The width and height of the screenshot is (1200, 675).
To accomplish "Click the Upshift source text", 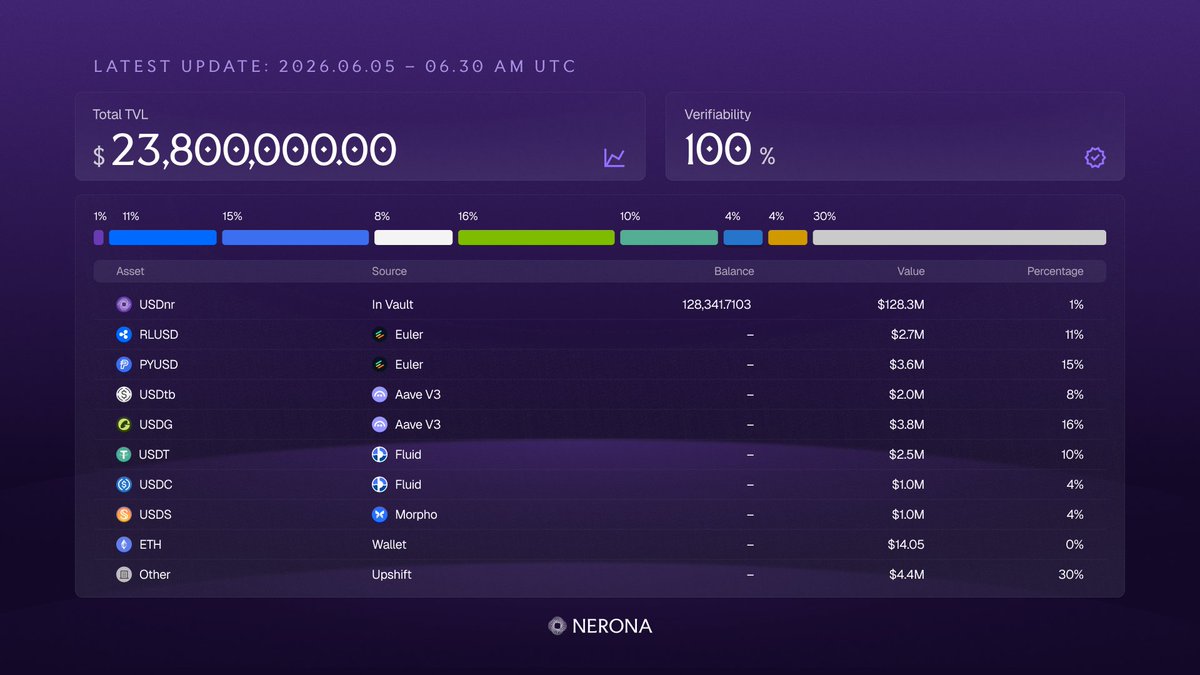I will click(x=392, y=574).
